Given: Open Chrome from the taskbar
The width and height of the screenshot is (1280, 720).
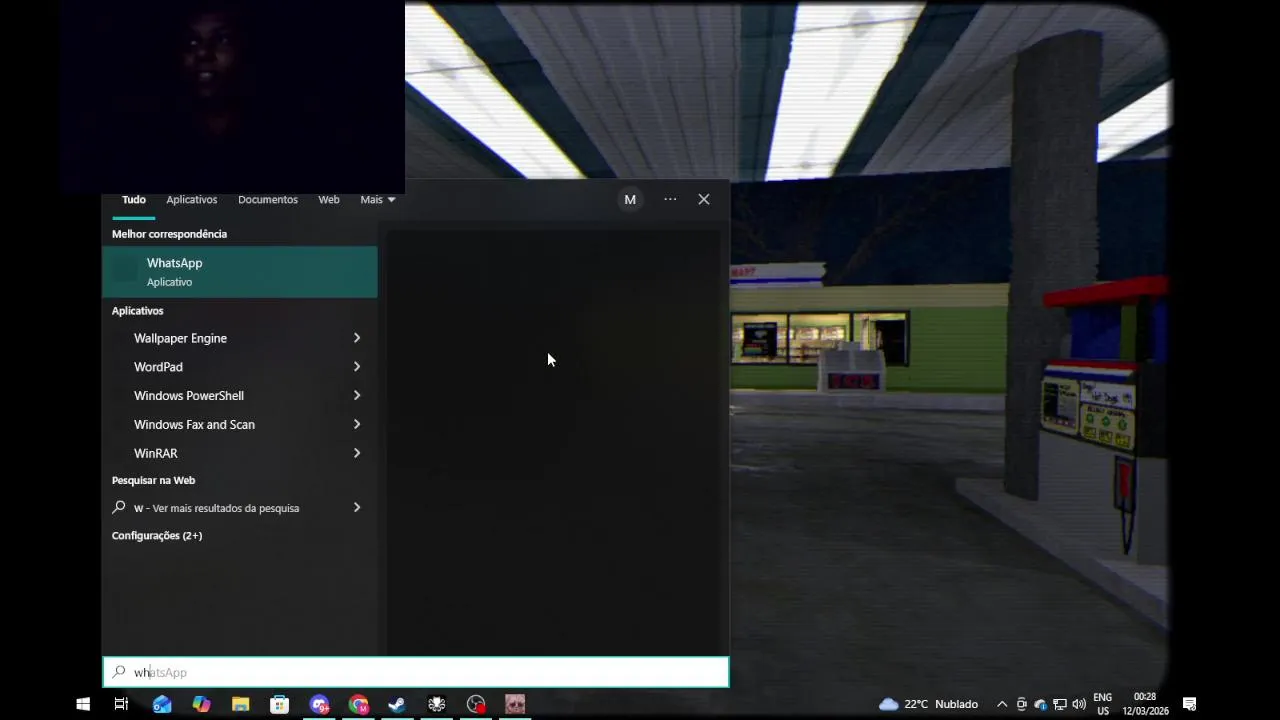Looking at the screenshot, I should [x=358, y=704].
